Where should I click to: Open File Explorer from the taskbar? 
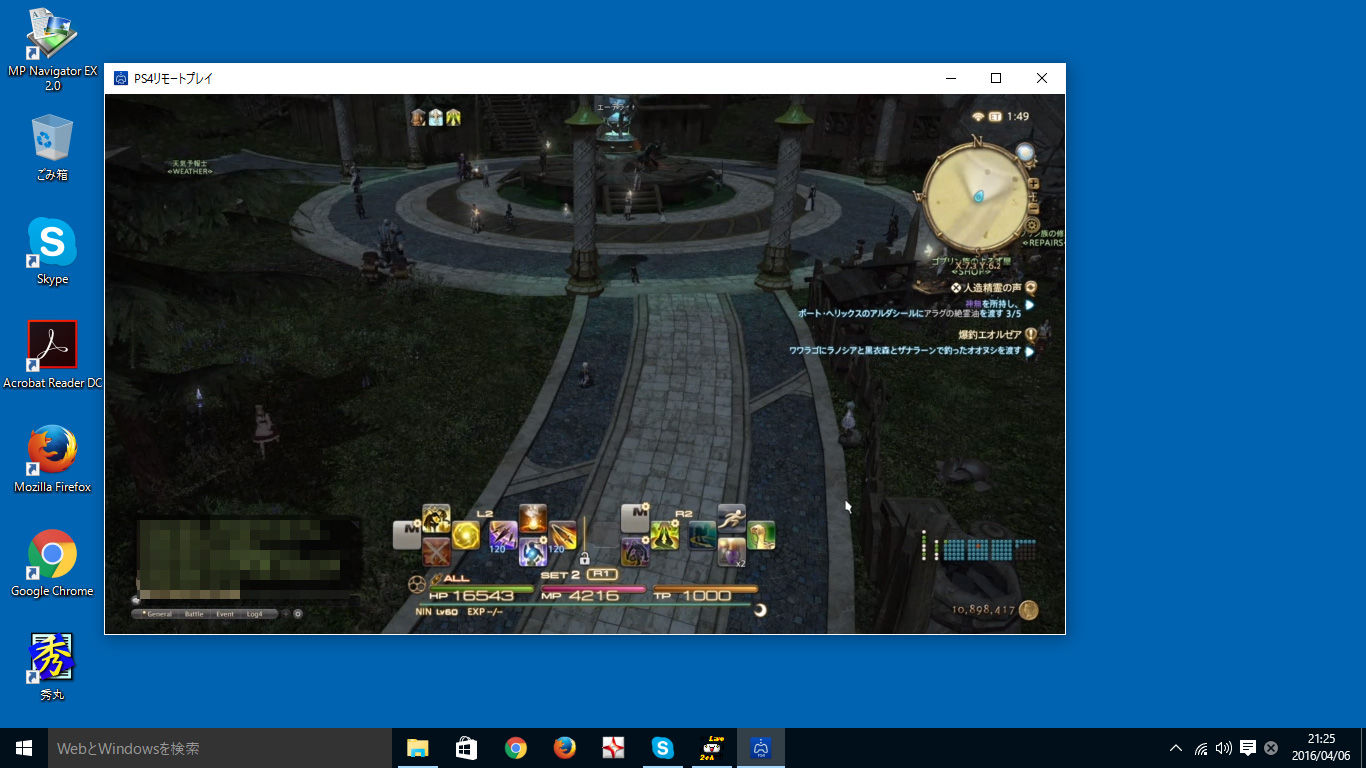tap(418, 748)
